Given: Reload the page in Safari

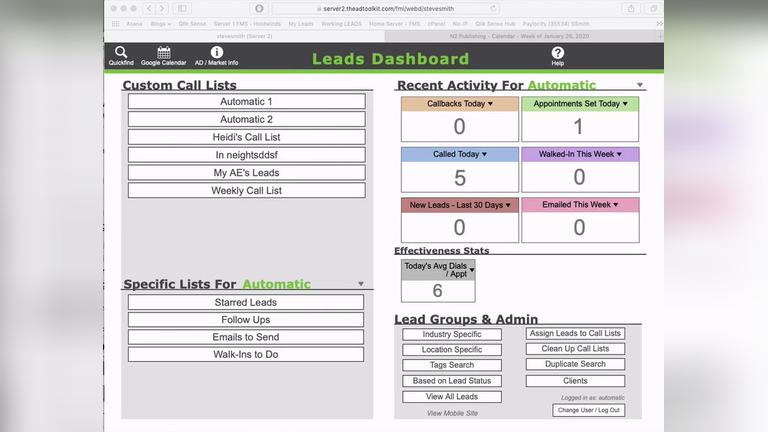Looking at the screenshot, I should (x=493, y=8).
